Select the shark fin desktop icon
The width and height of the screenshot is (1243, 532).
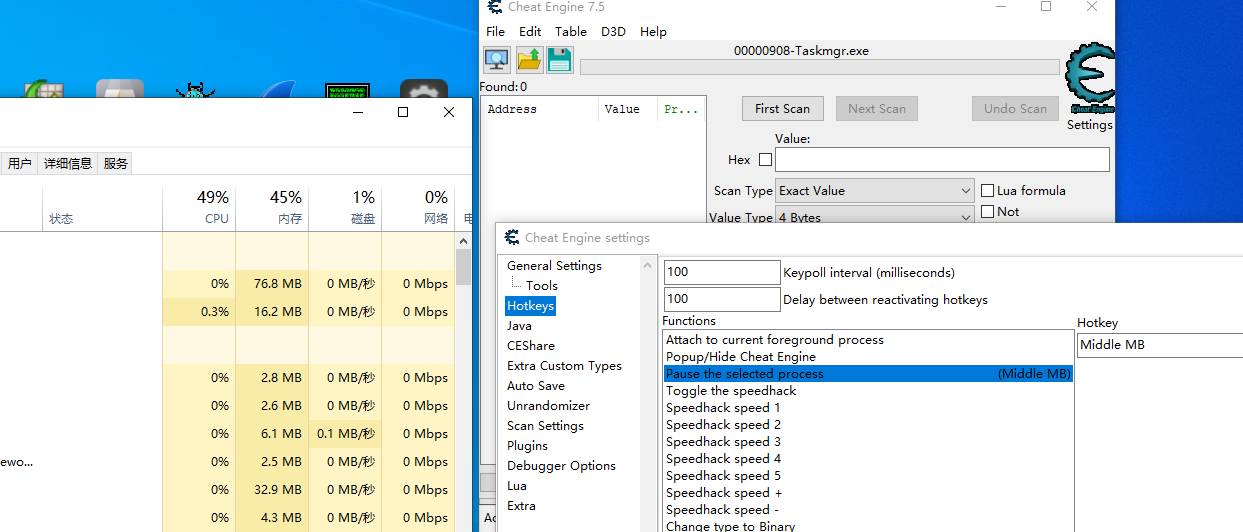[x=277, y=89]
